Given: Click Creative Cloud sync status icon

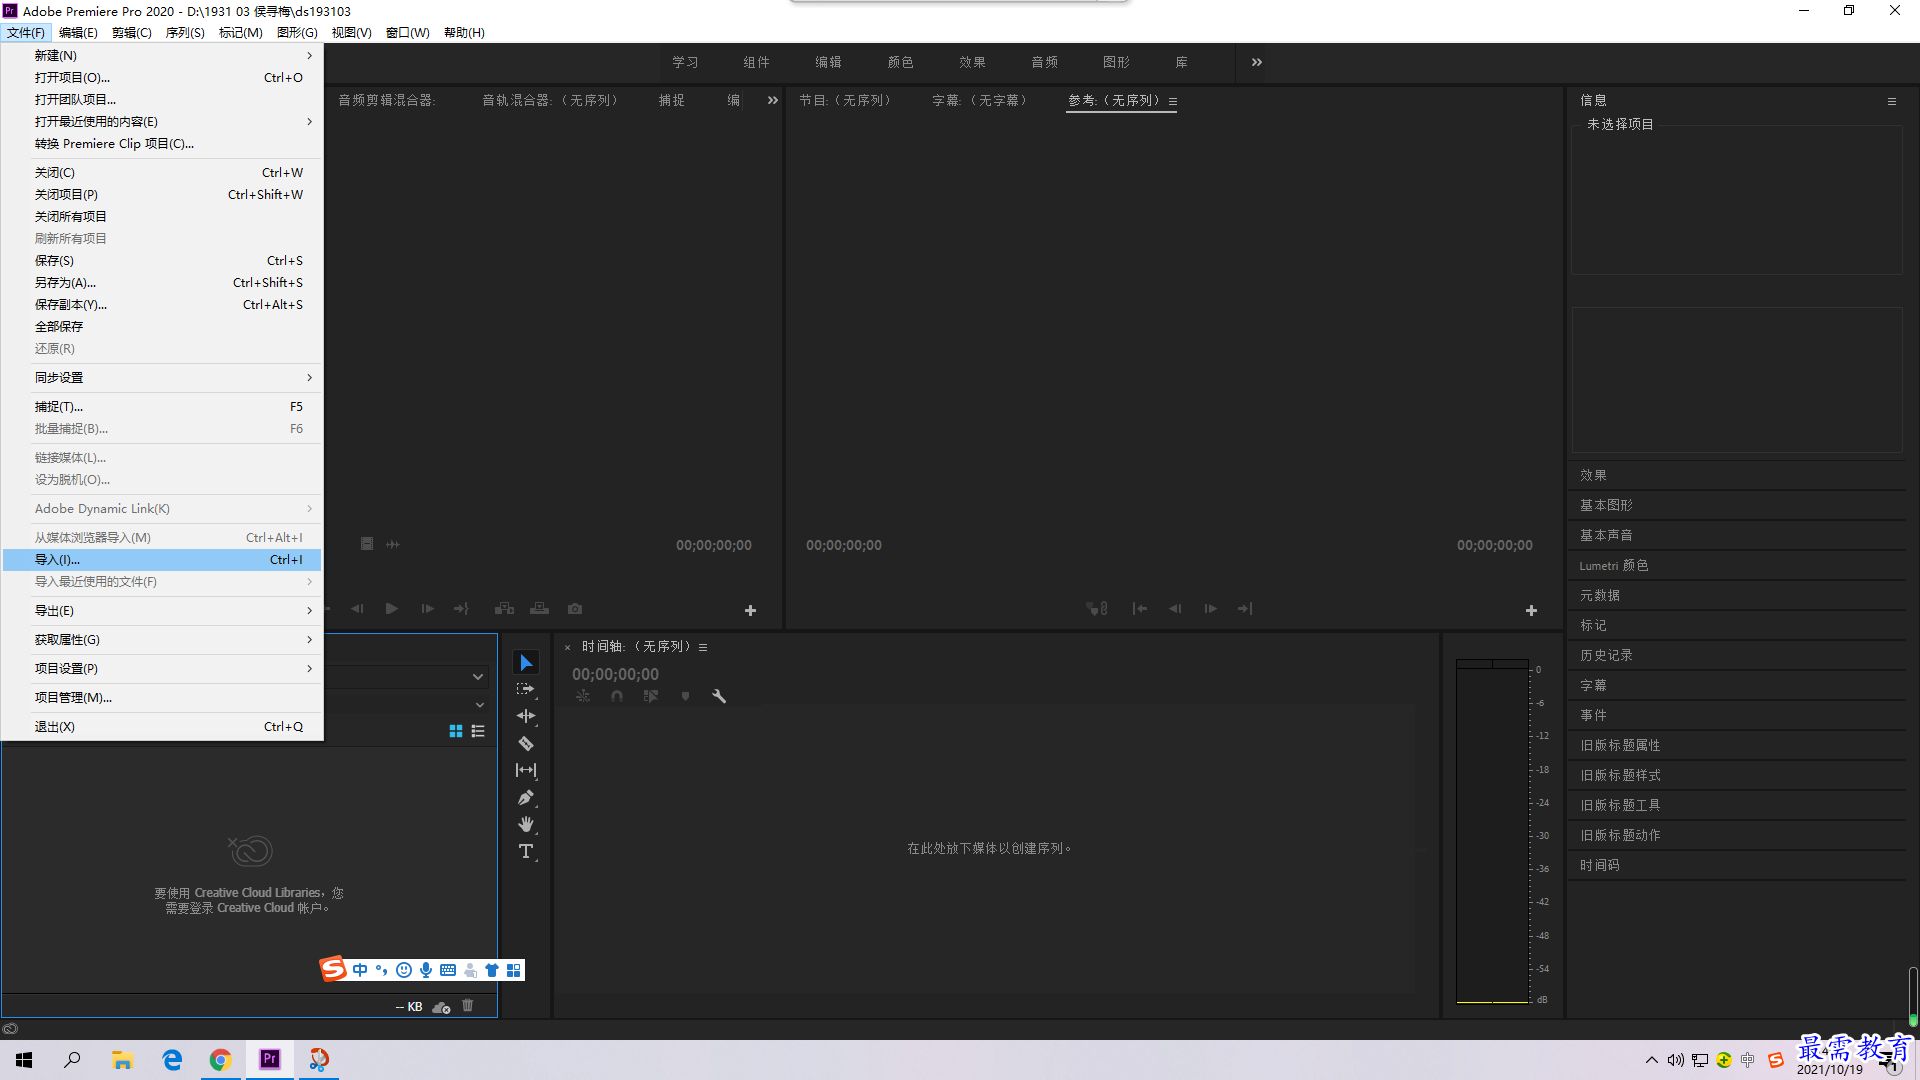Looking at the screenshot, I should (x=441, y=1007).
